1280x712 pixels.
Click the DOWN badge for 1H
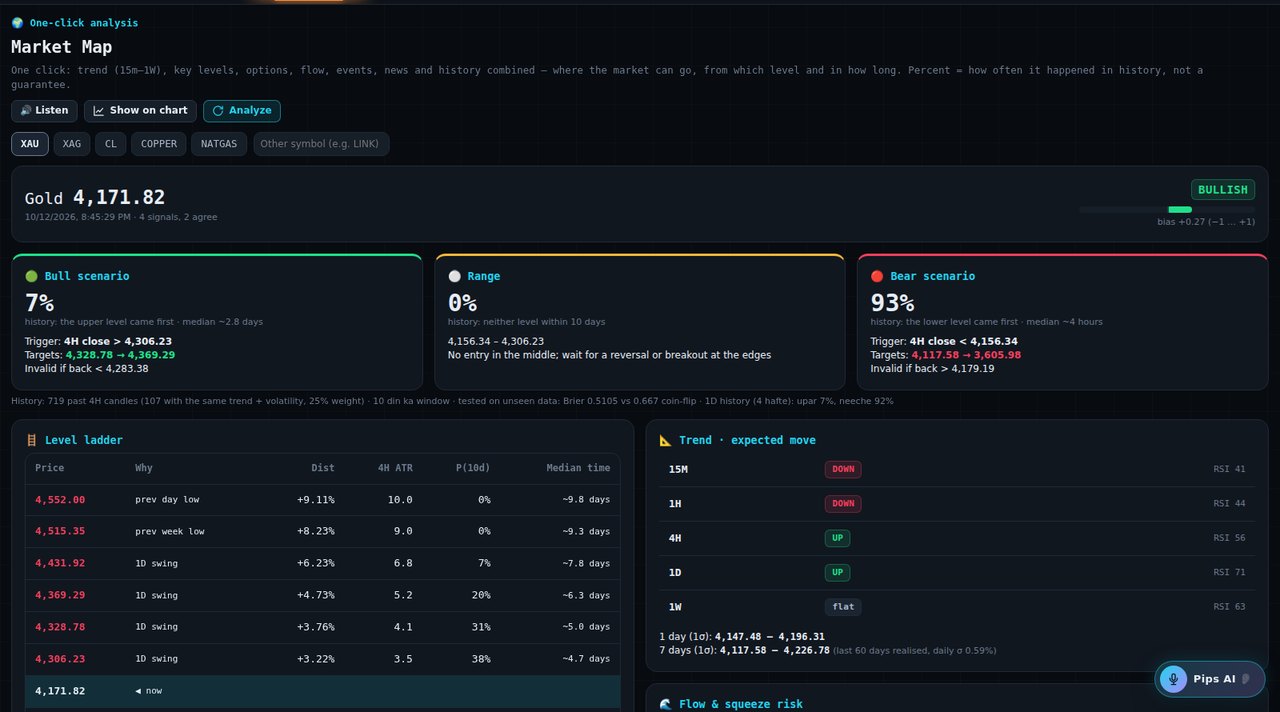843,504
